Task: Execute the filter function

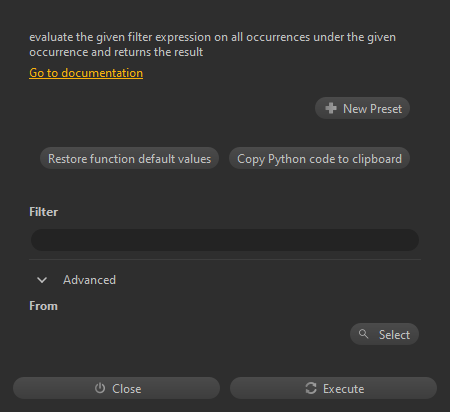Action: (x=333, y=388)
